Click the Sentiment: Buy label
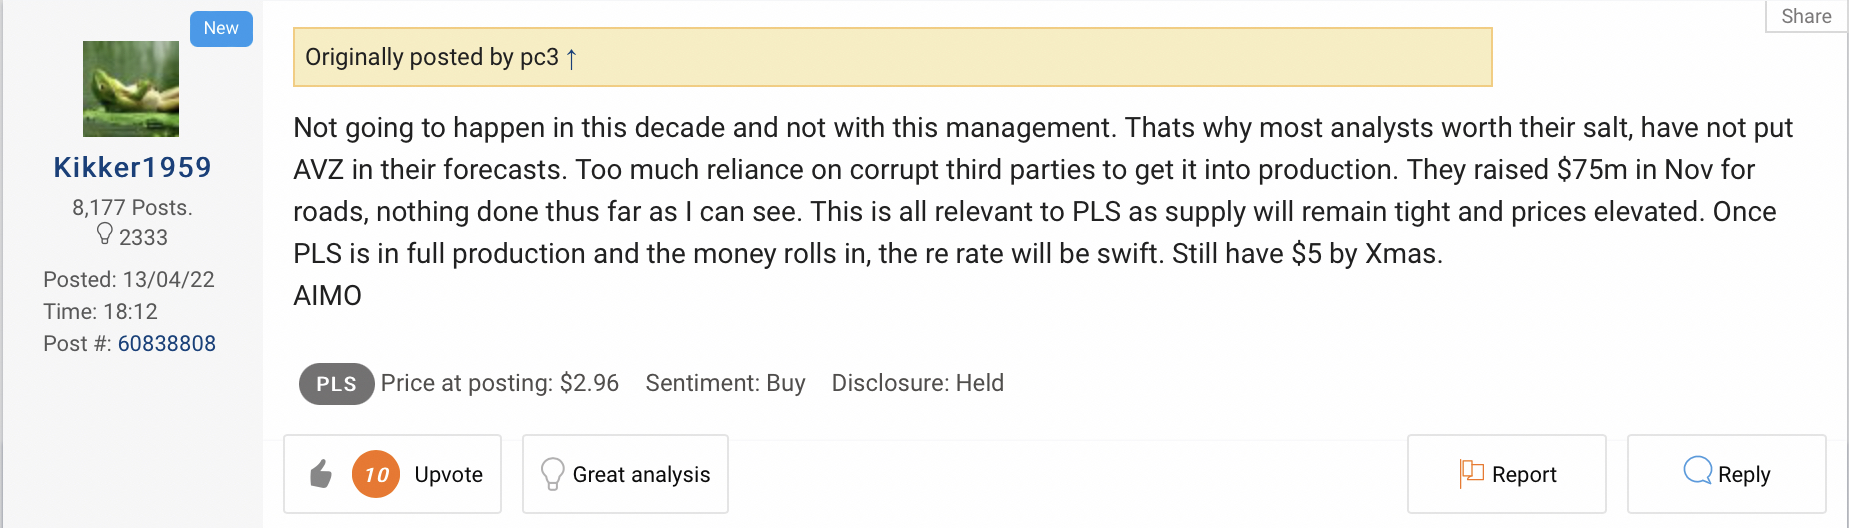Viewport: 1849px width, 528px height. point(725,383)
